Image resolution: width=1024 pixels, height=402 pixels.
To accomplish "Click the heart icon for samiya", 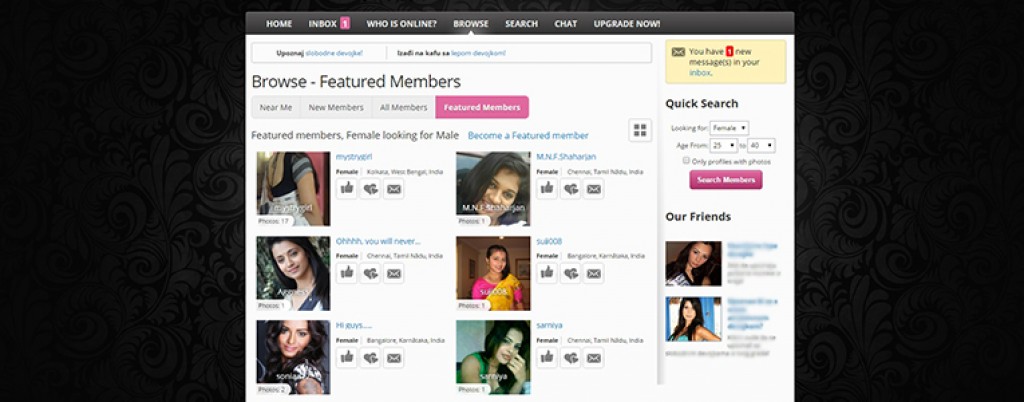I will point(571,357).
